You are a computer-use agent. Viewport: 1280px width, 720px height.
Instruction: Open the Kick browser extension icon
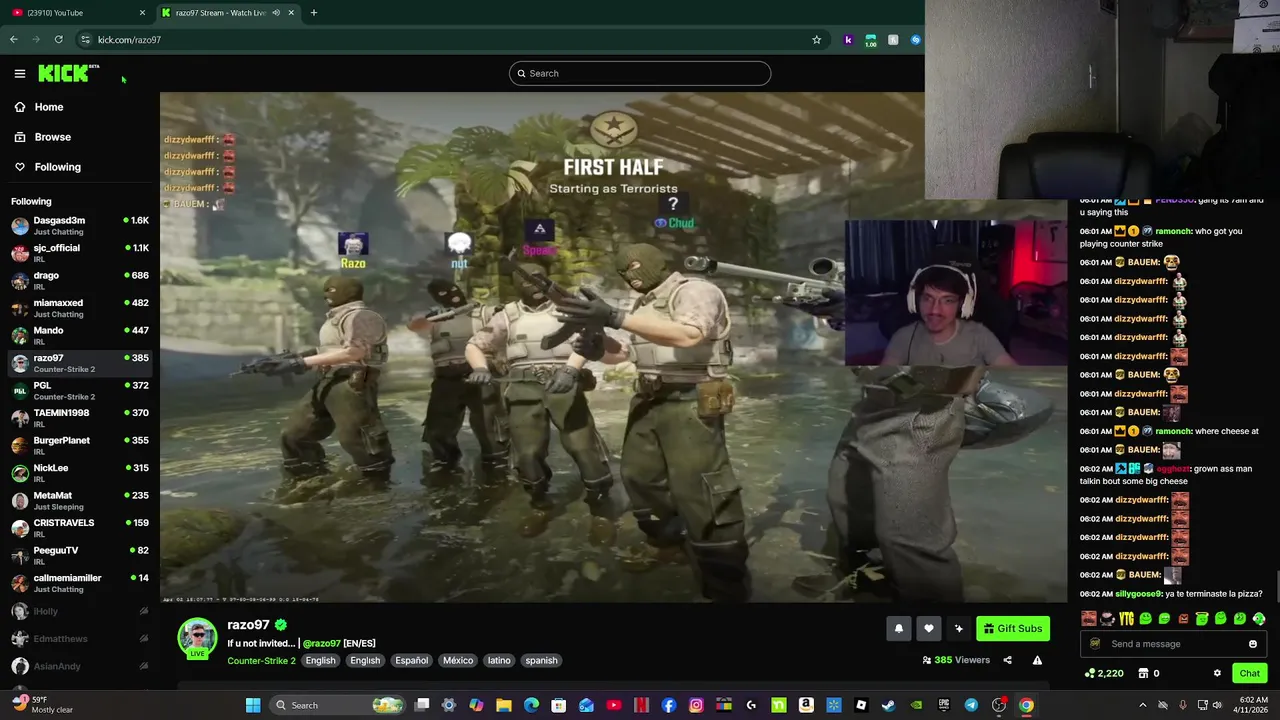tap(848, 40)
